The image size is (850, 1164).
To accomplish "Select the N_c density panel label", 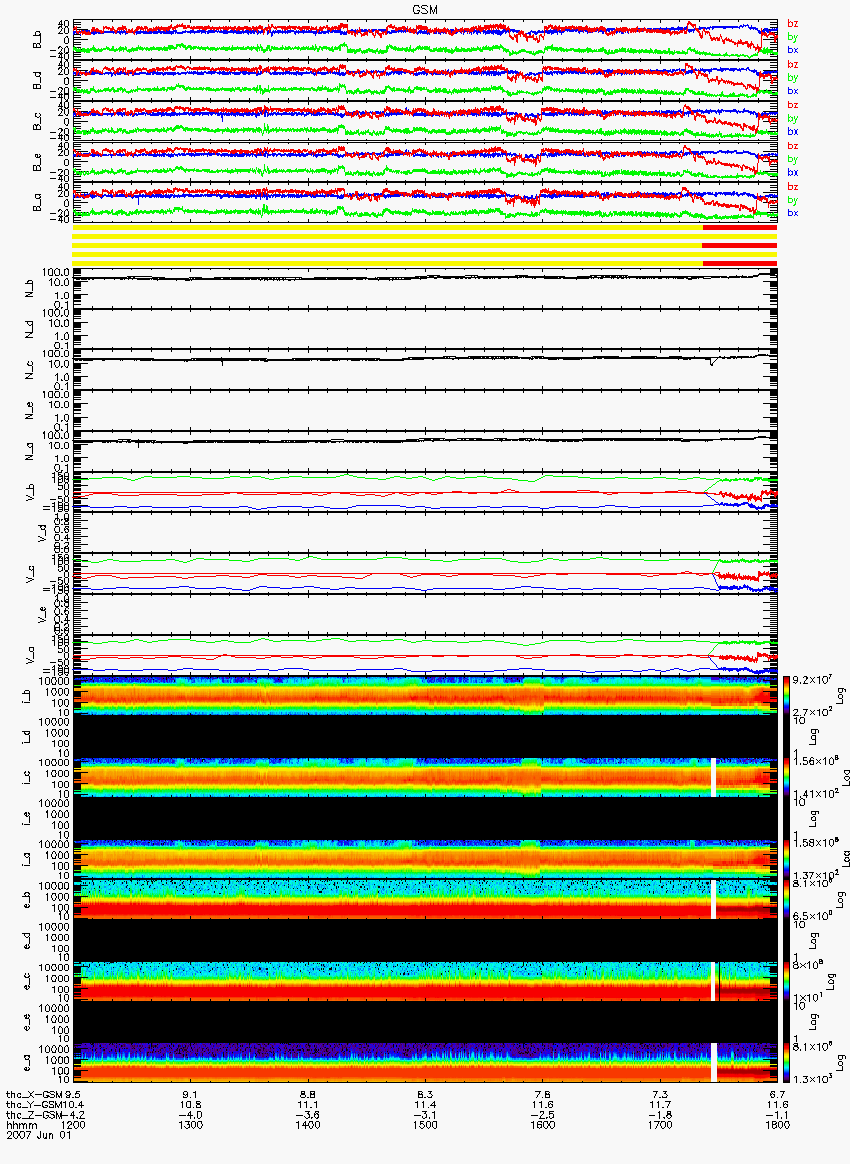I will (x=29, y=370).
